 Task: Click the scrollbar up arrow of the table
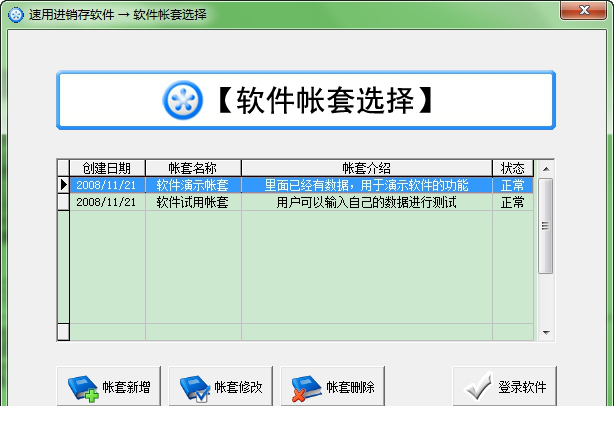point(546,169)
